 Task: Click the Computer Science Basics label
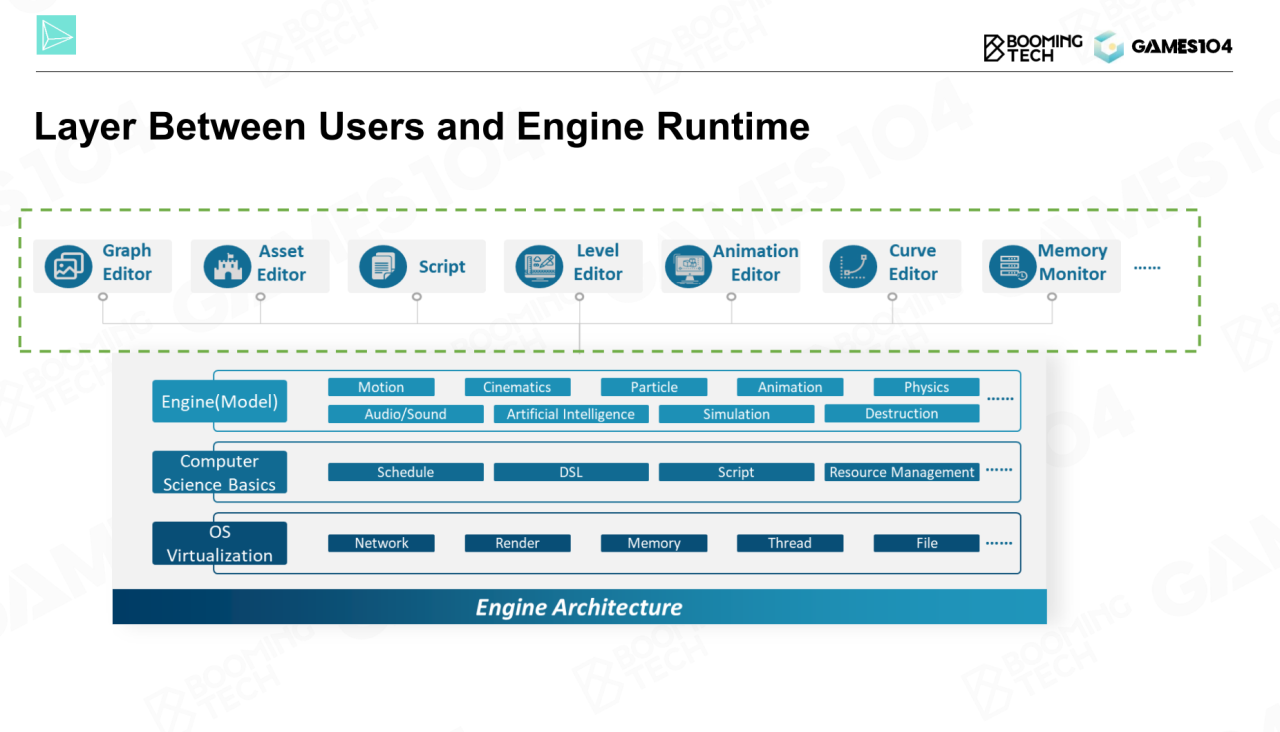[x=219, y=473]
